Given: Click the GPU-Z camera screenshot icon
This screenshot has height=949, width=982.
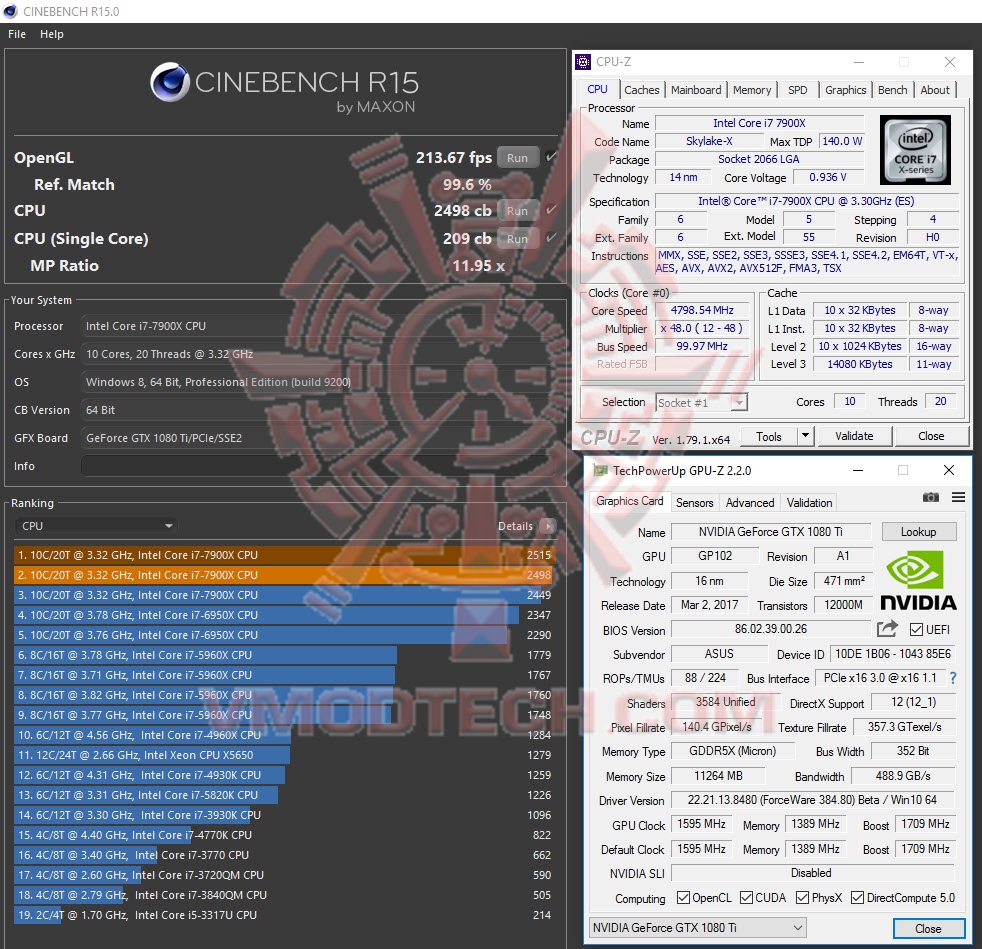Looking at the screenshot, I should coord(931,496).
